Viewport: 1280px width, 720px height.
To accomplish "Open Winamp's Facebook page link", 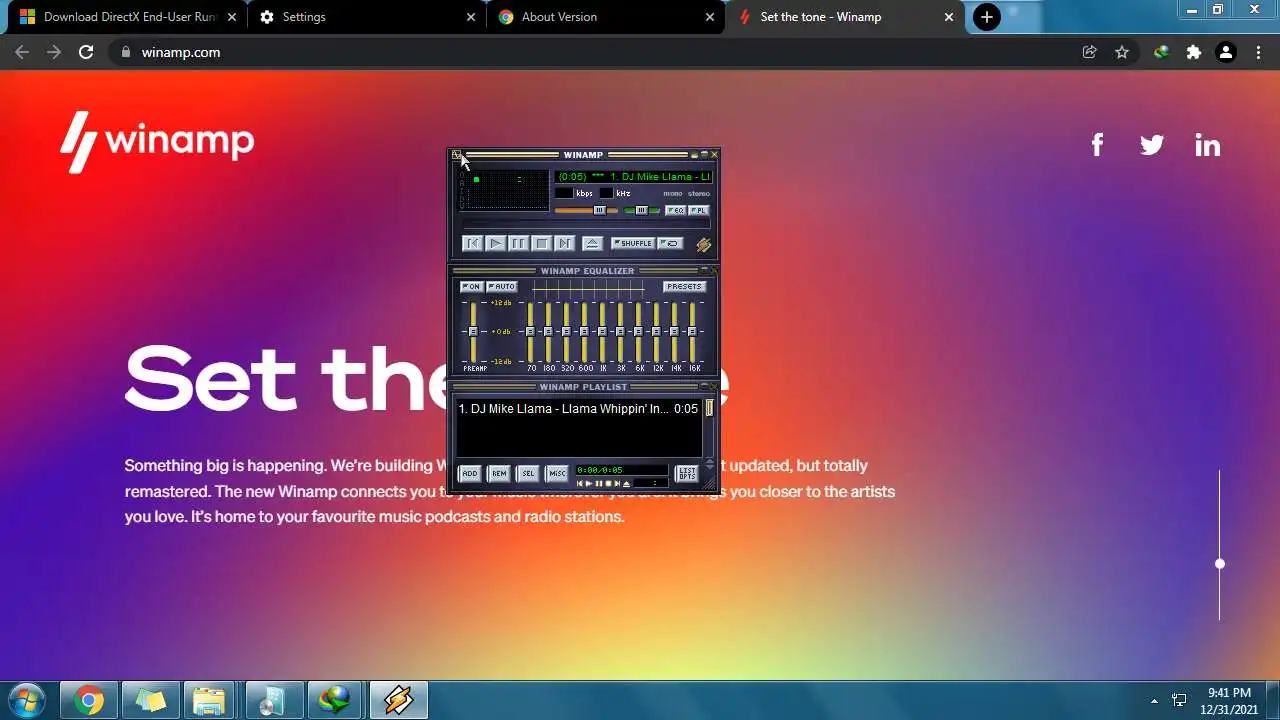I will point(1097,145).
